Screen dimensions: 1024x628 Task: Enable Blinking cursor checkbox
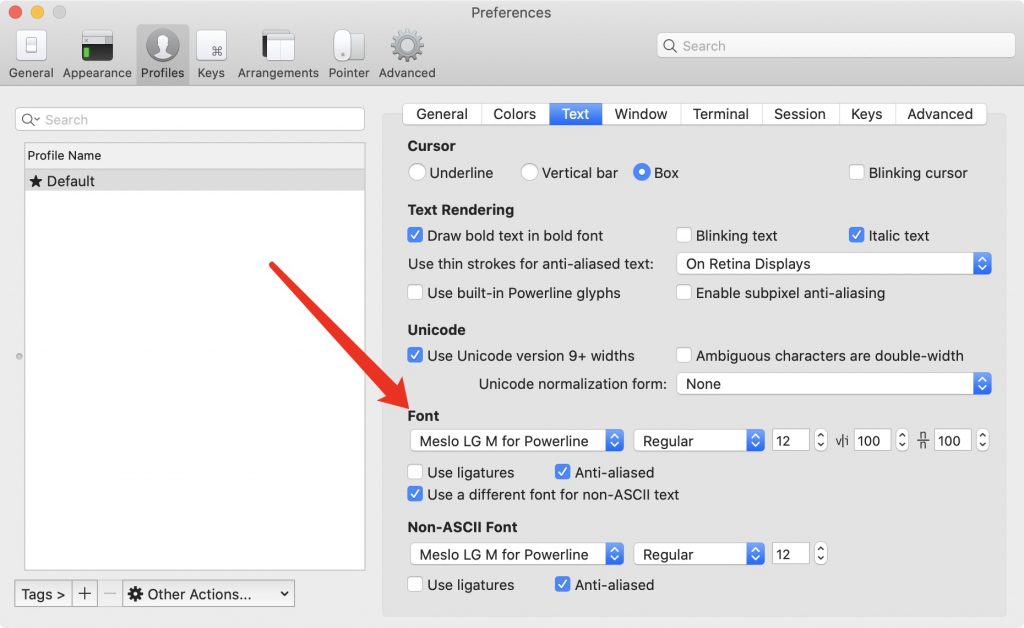coord(856,172)
